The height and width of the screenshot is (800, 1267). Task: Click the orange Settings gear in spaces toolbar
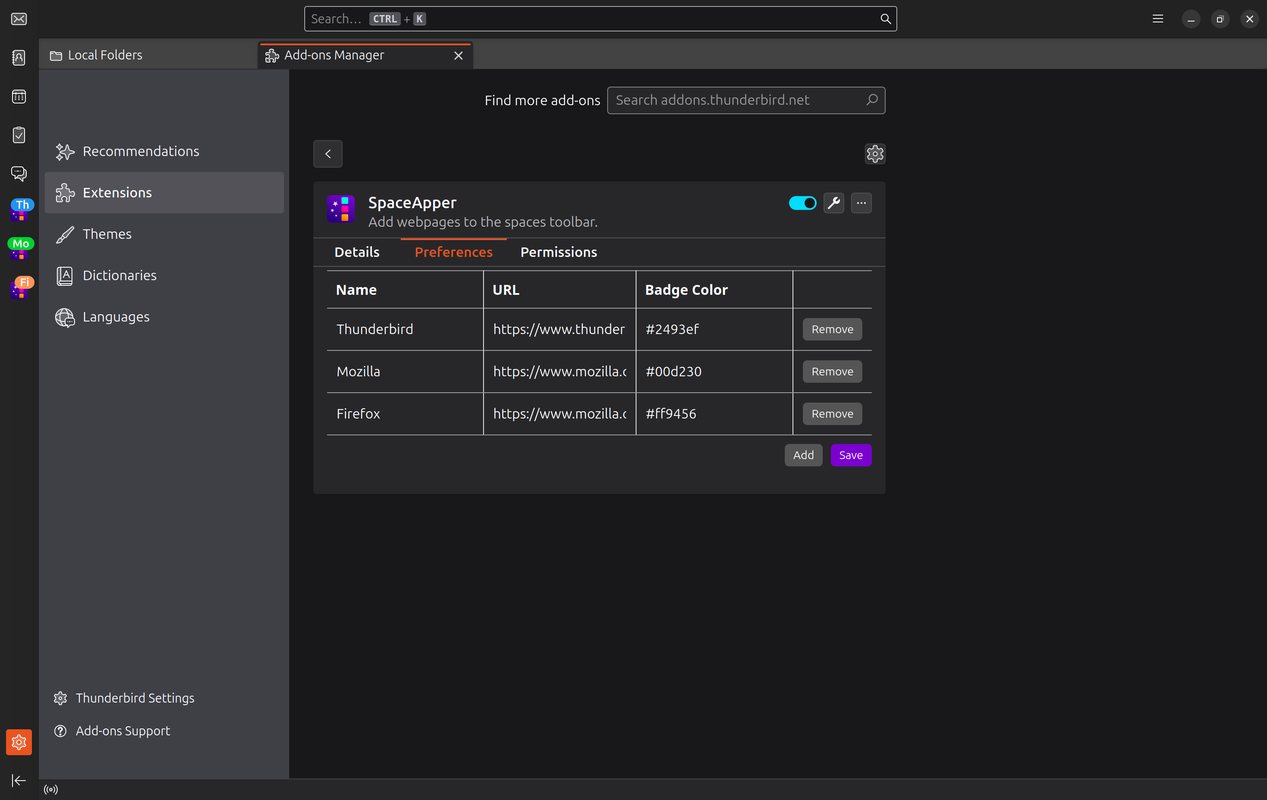[19, 742]
